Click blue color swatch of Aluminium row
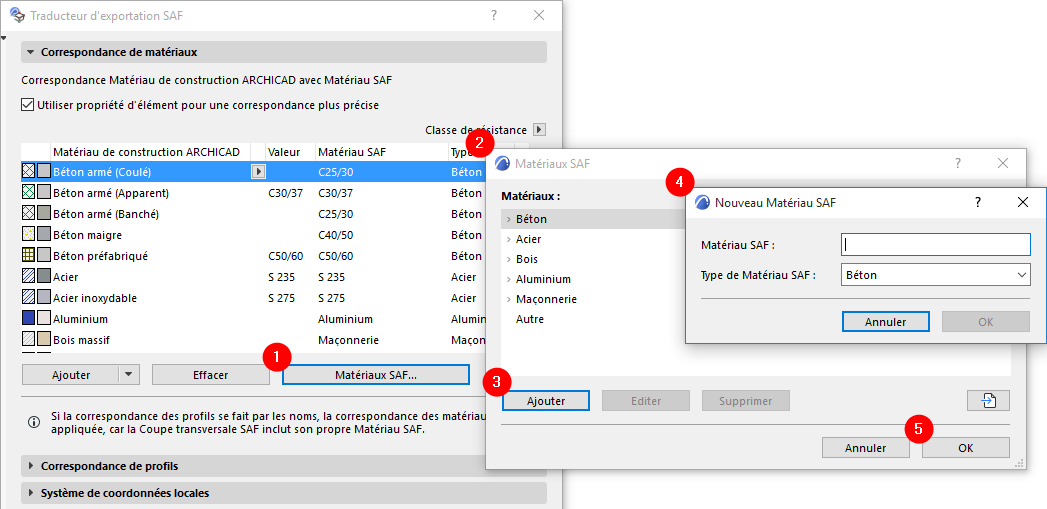Image resolution: width=1047 pixels, height=509 pixels. coord(29,319)
